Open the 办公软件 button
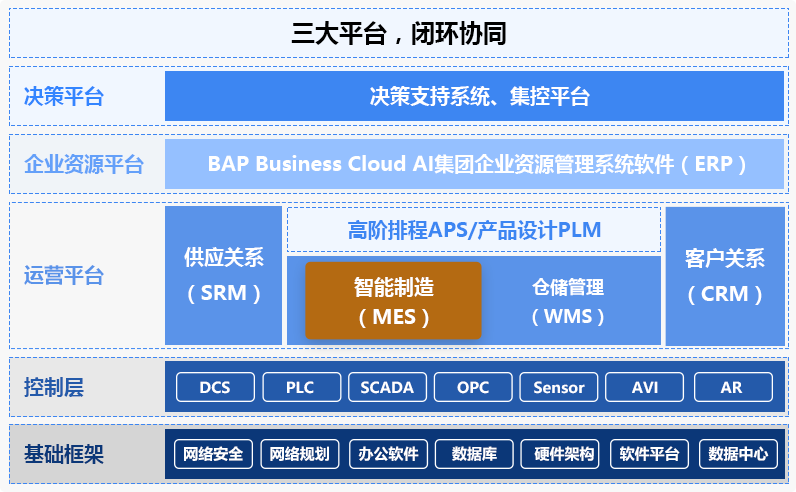Screen dimensions: 796x492 388,454
